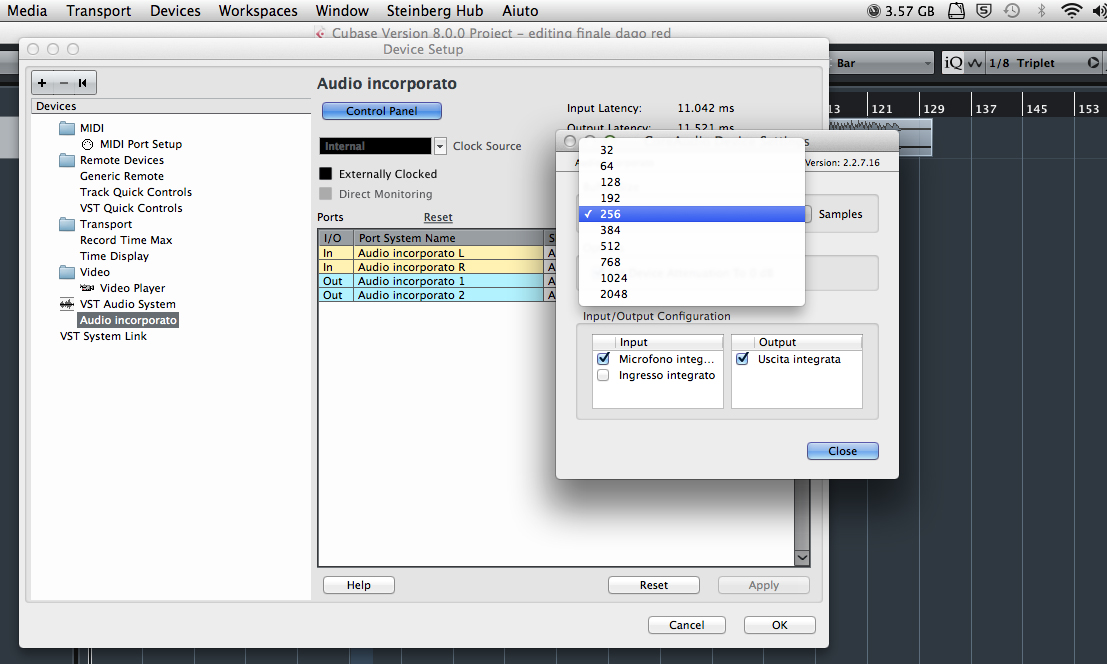
Task: Select the MIDI folder icon
Action: click(x=67, y=128)
